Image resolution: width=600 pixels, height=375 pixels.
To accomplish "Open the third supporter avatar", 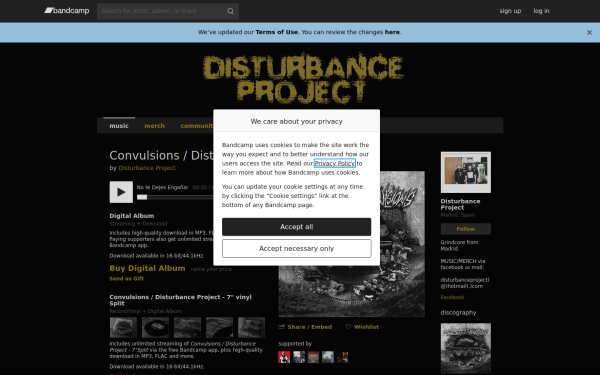I will pyautogui.click(x=313, y=357).
